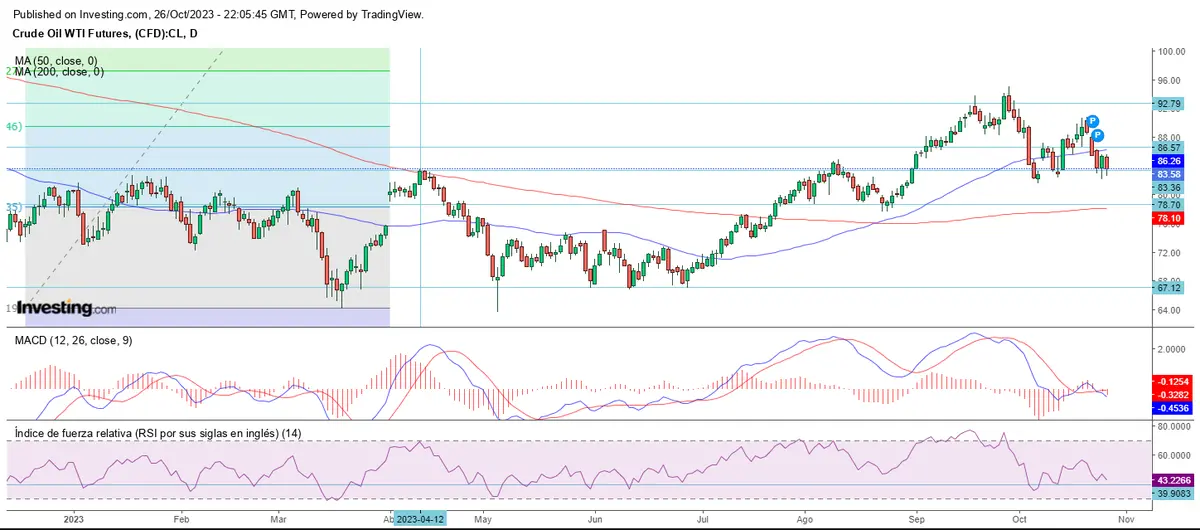Click the red -0.3282 MACD signal label
Screen dimensions: 1200x530
coord(1171,395)
